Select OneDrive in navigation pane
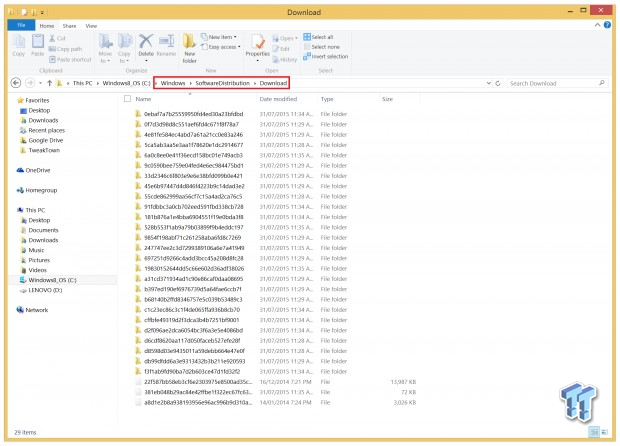The image size is (620, 446). click(x=33, y=170)
